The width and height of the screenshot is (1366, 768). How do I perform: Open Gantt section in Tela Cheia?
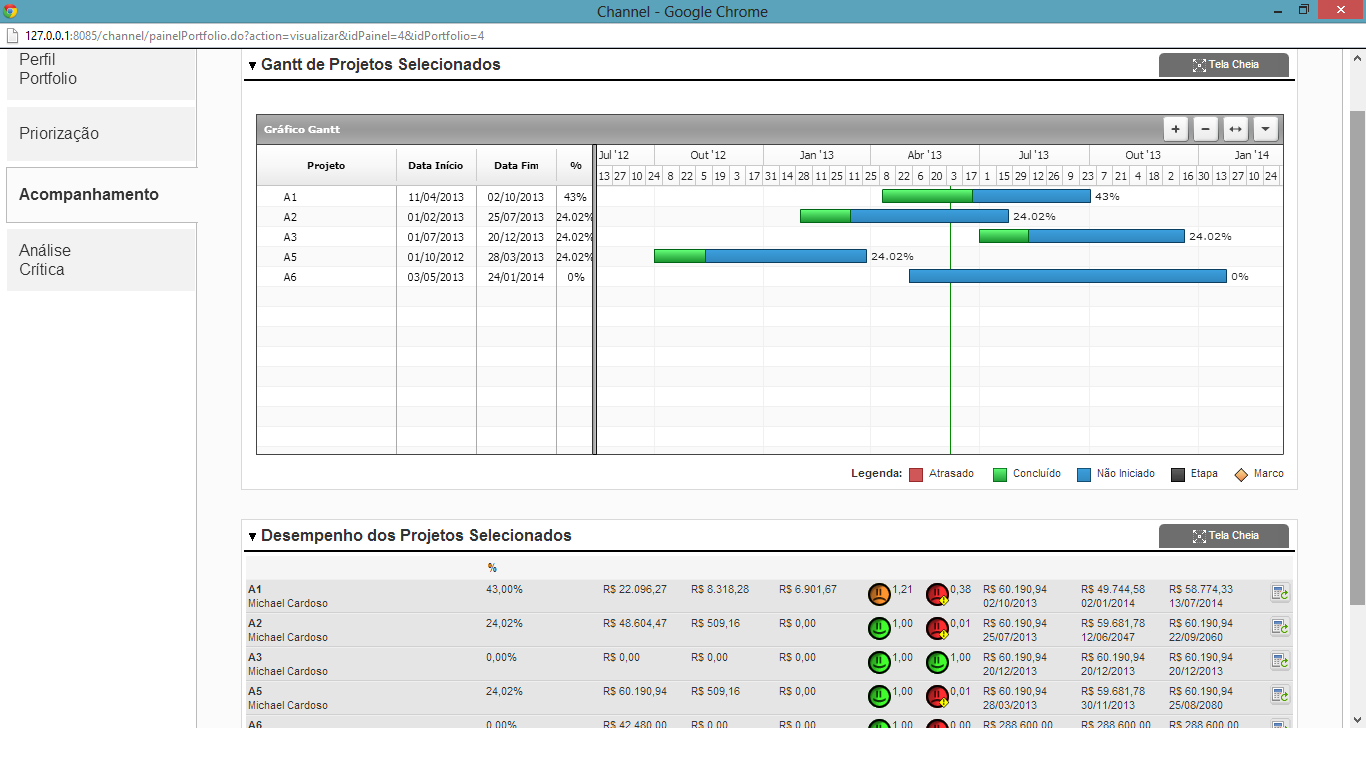tap(1224, 65)
